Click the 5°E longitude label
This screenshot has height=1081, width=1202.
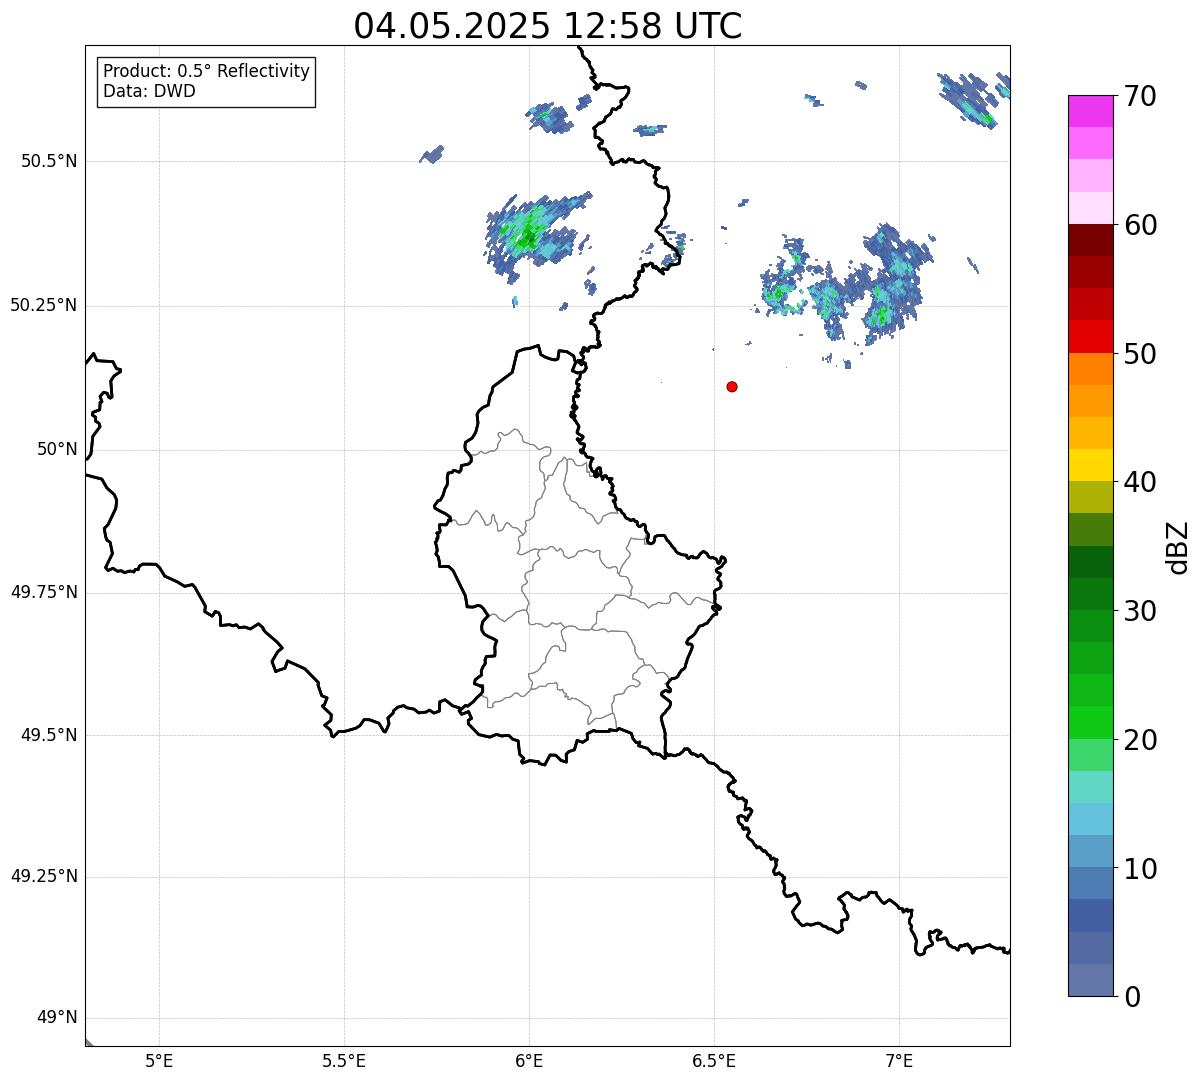pos(159,1061)
